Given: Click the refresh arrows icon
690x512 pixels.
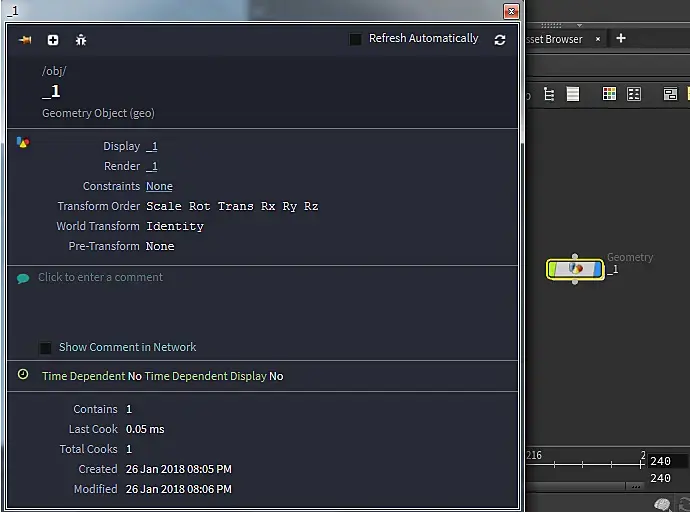Looking at the screenshot, I should click(499, 40).
